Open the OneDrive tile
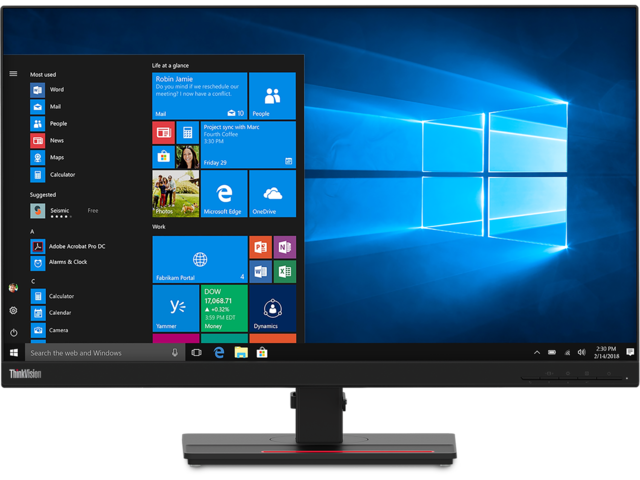Image resolution: width=640 pixels, height=480 pixels. (x=272, y=194)
